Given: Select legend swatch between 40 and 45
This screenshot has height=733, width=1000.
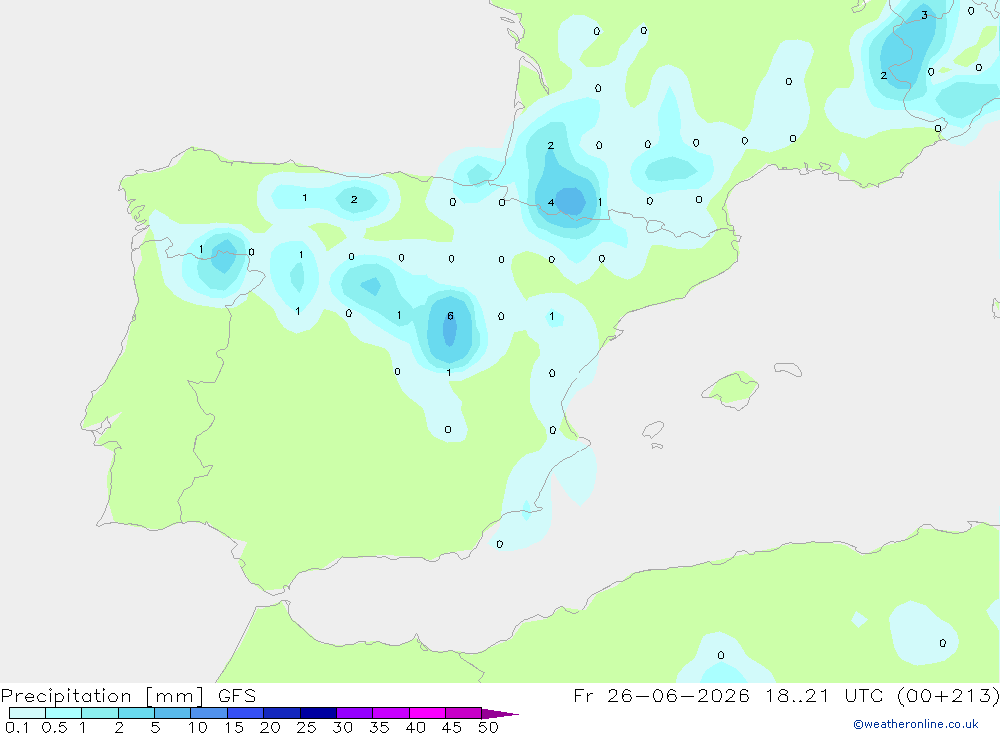Looking at the screenshot, I should (427, 713).
